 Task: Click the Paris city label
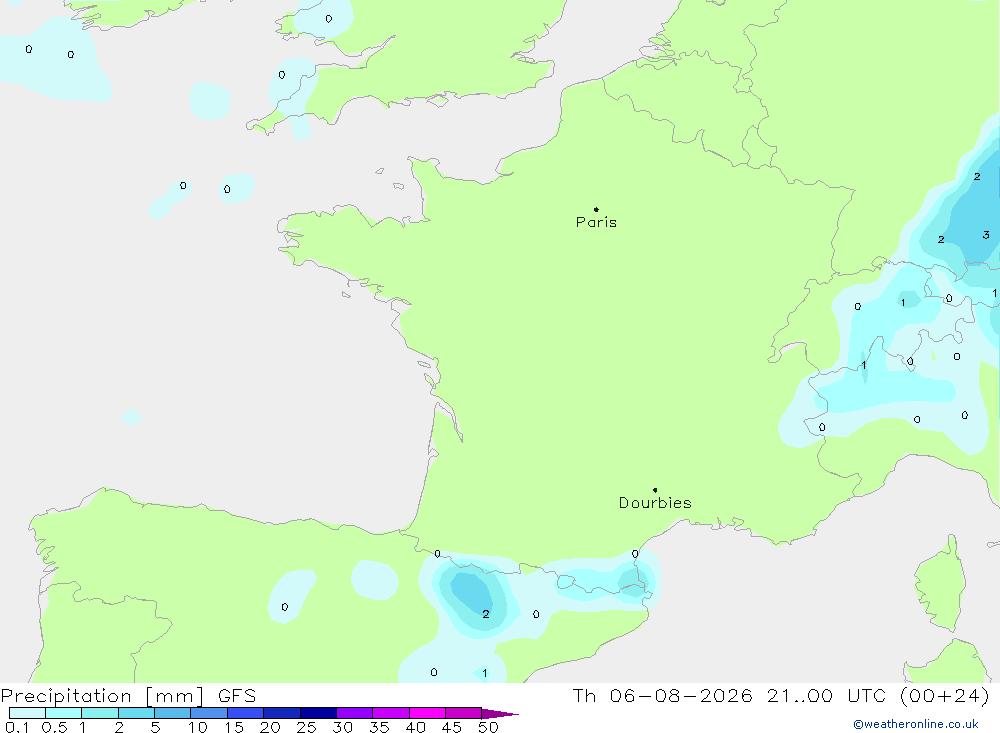pyautogui.click(x=596, y=222)
